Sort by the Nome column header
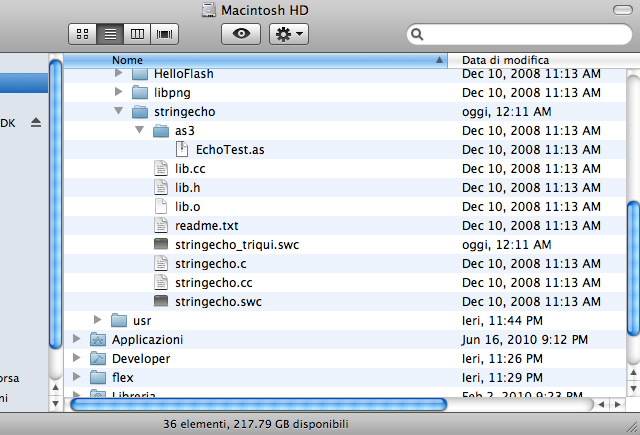This screenshot has height=435, width=640. click(256, 60)
